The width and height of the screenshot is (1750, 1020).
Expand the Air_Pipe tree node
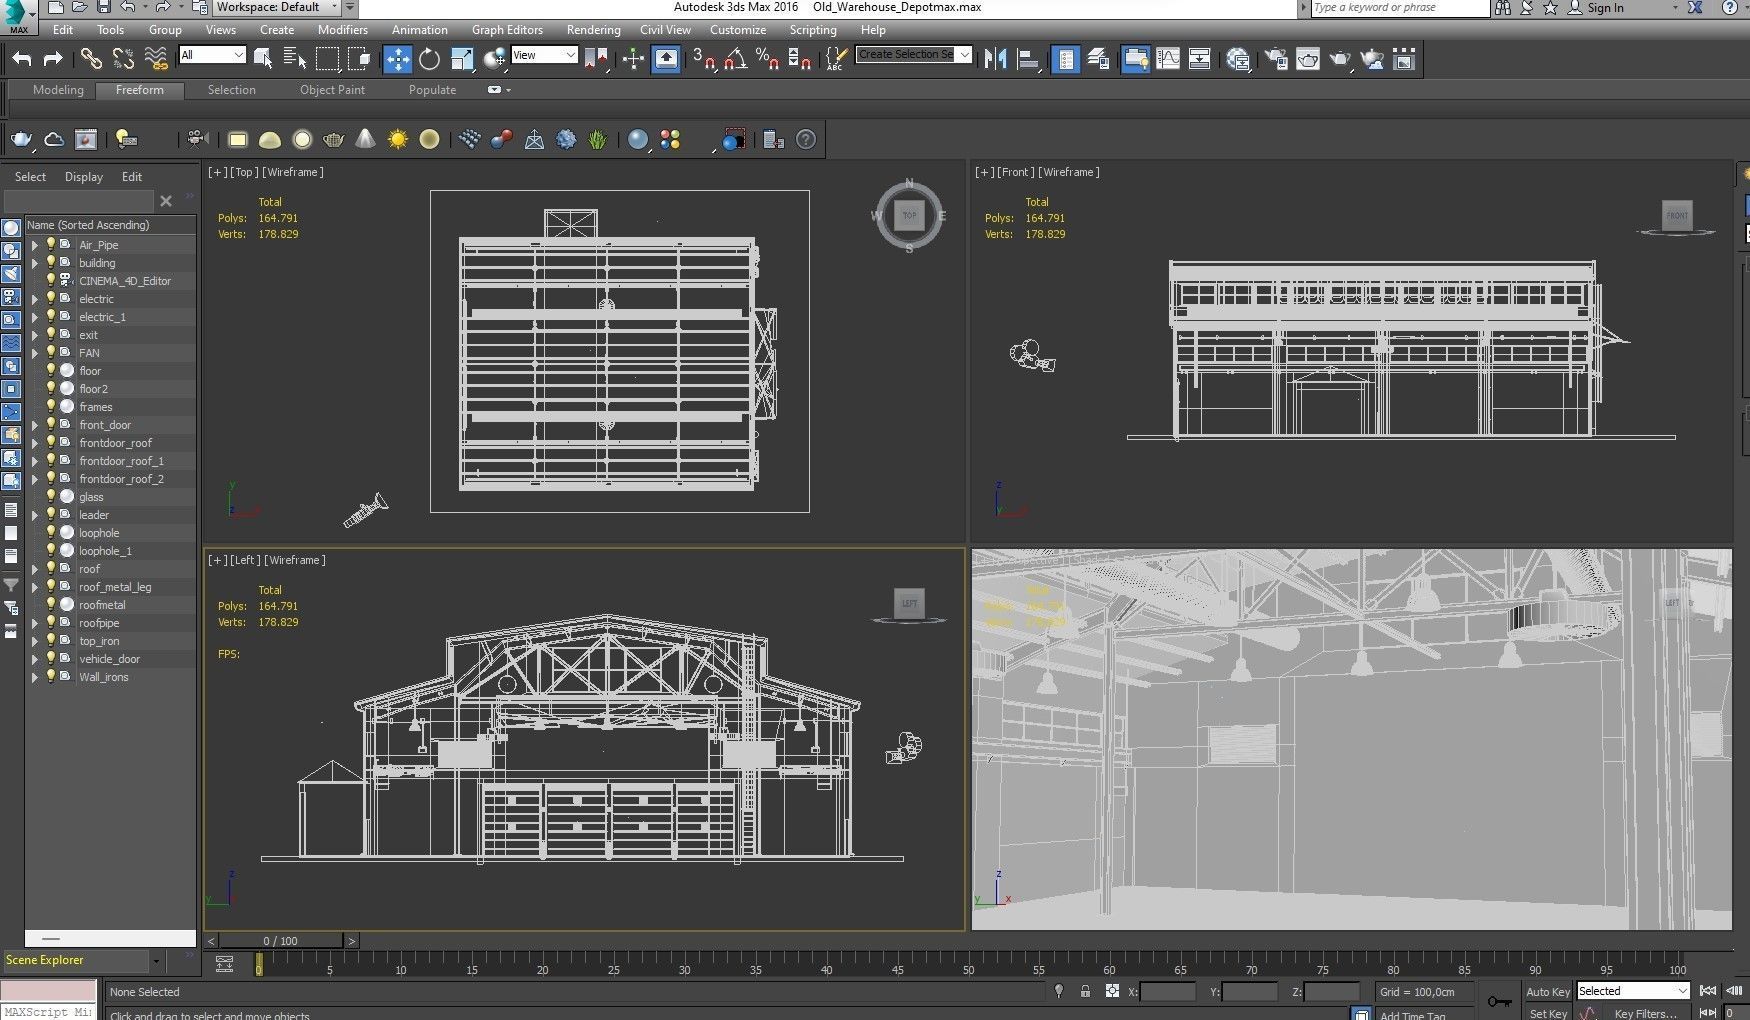35,245
